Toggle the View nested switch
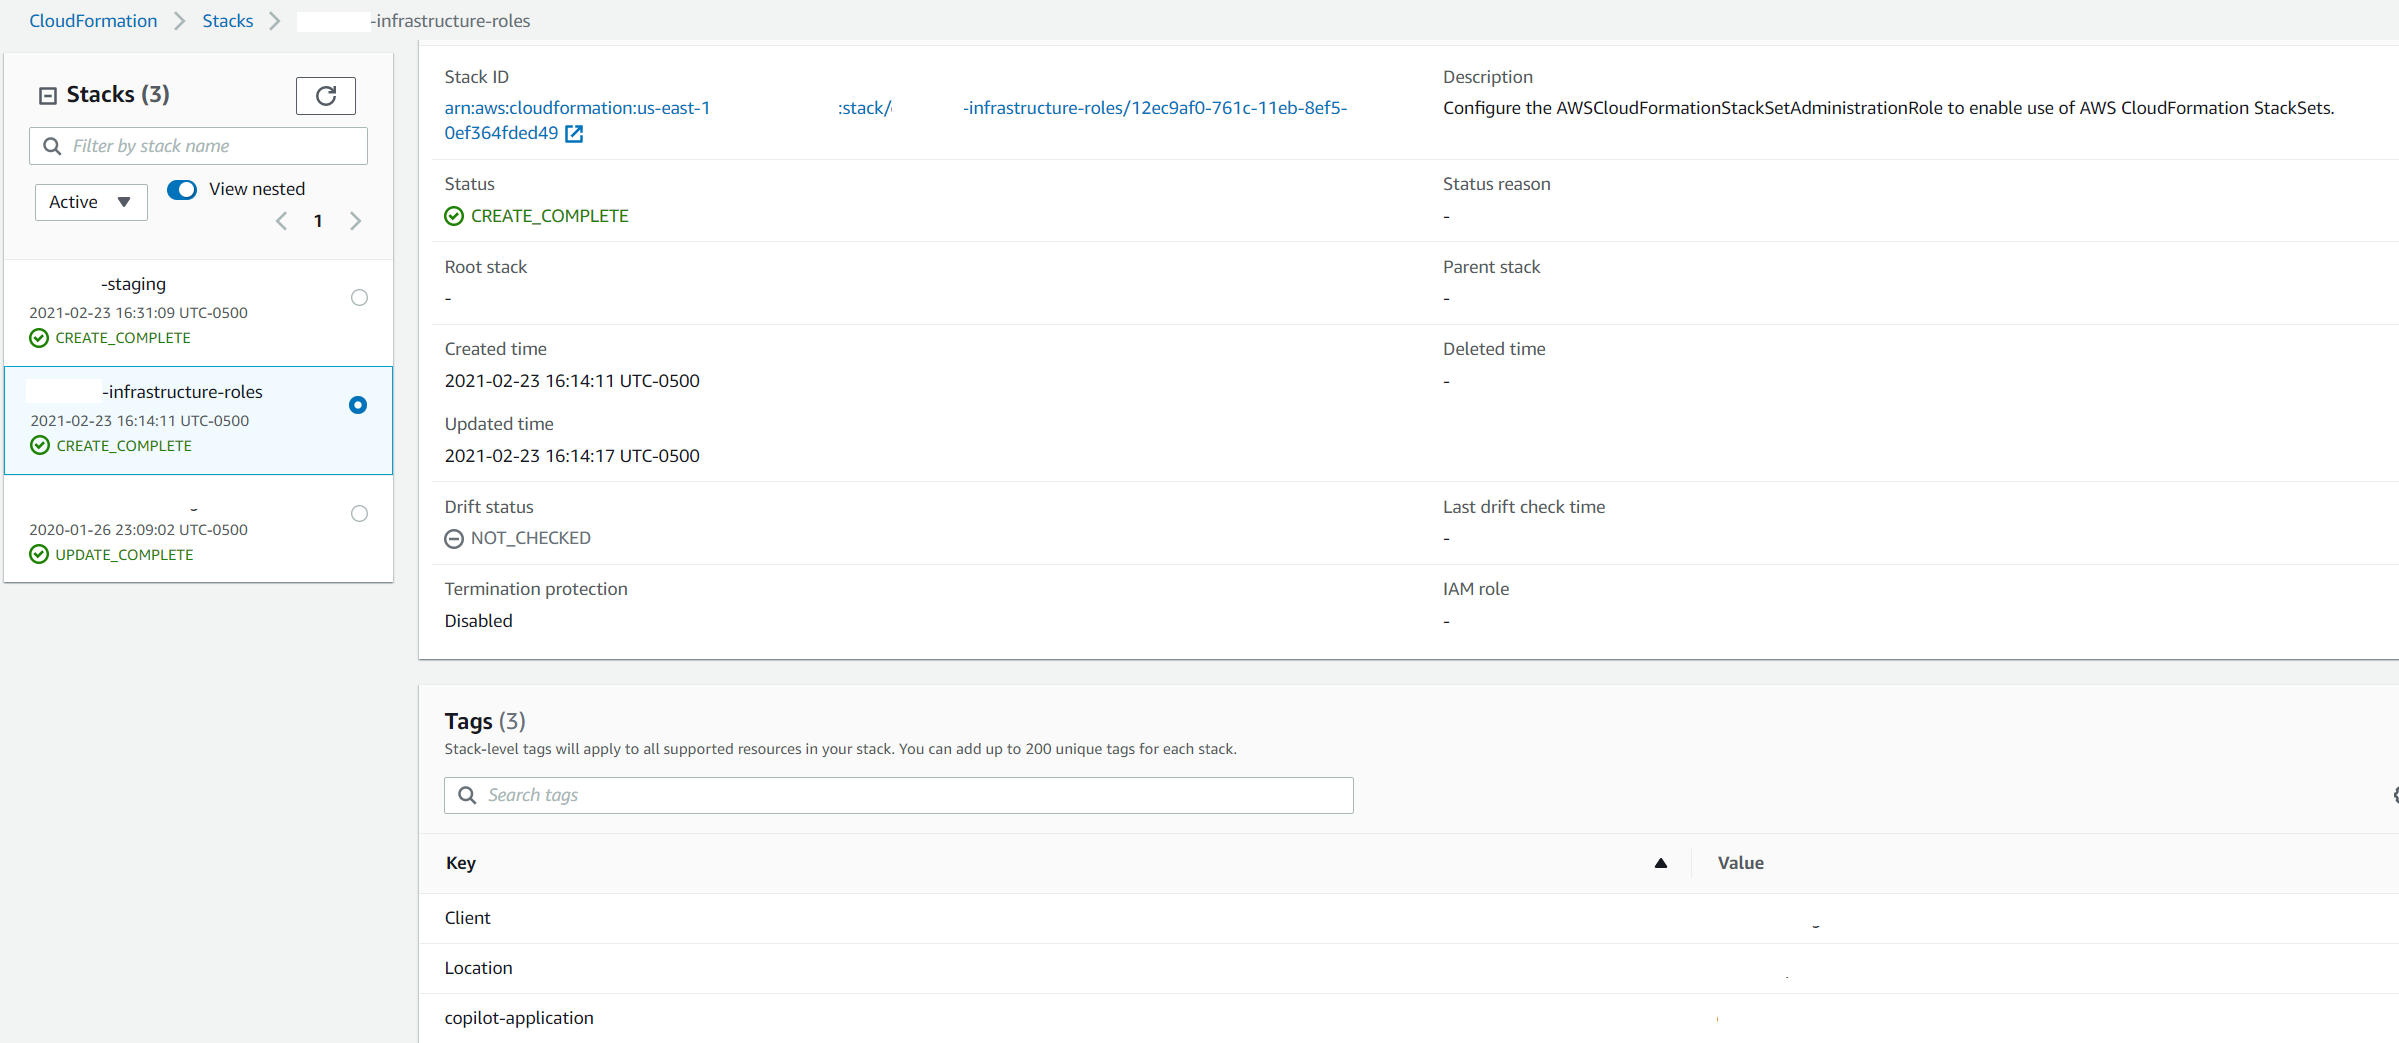The height and width of the screenshot is (1043, 2399). (182, 189)
